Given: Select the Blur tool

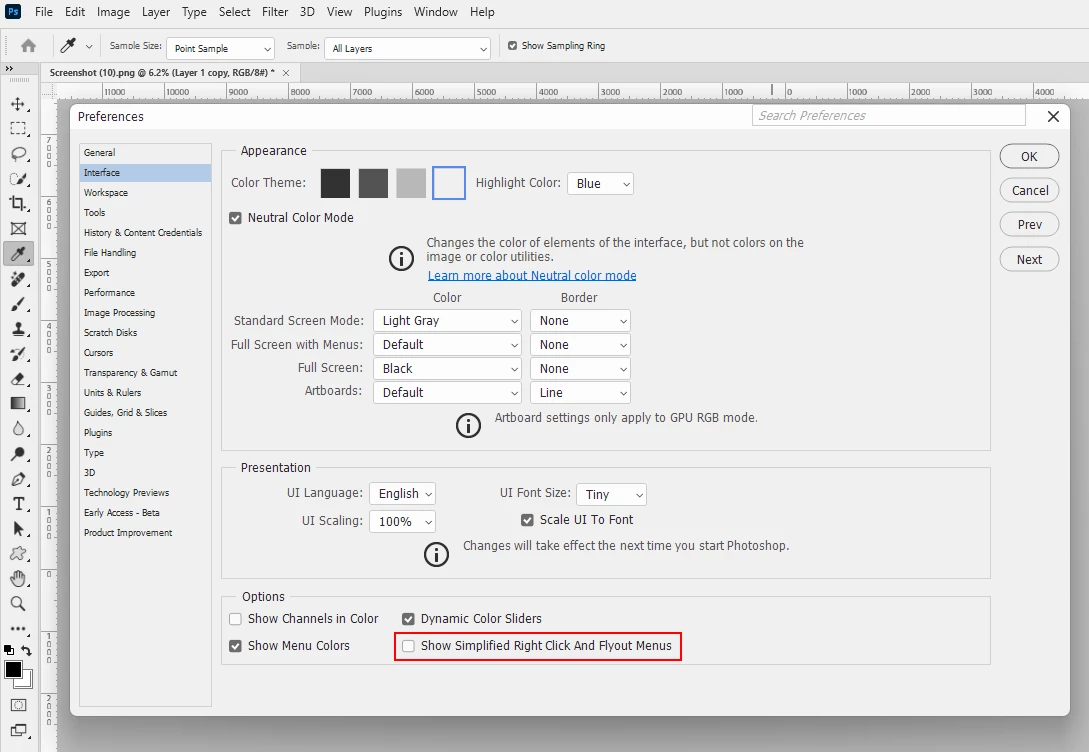Looking at the screenshot, I should pos(18,428).
